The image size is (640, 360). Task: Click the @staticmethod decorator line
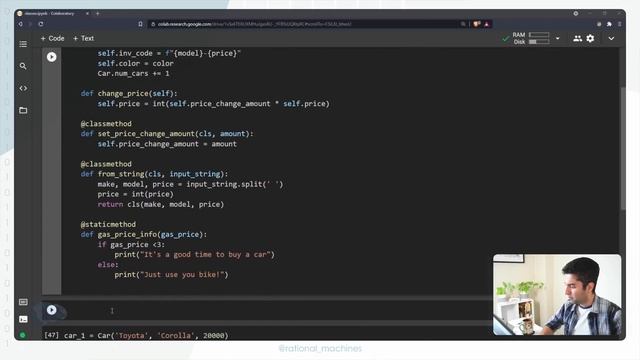coord(108,224)
